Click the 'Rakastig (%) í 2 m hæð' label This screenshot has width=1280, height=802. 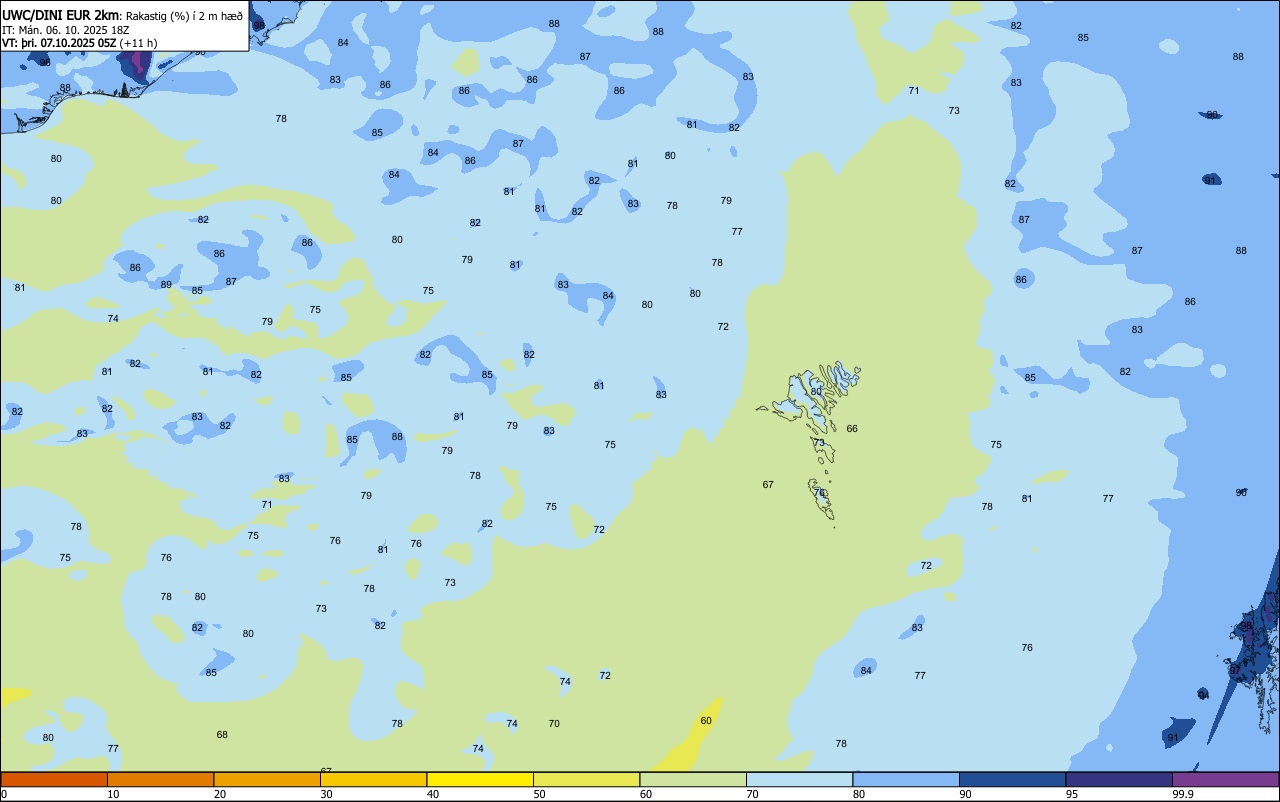point(184,15)
